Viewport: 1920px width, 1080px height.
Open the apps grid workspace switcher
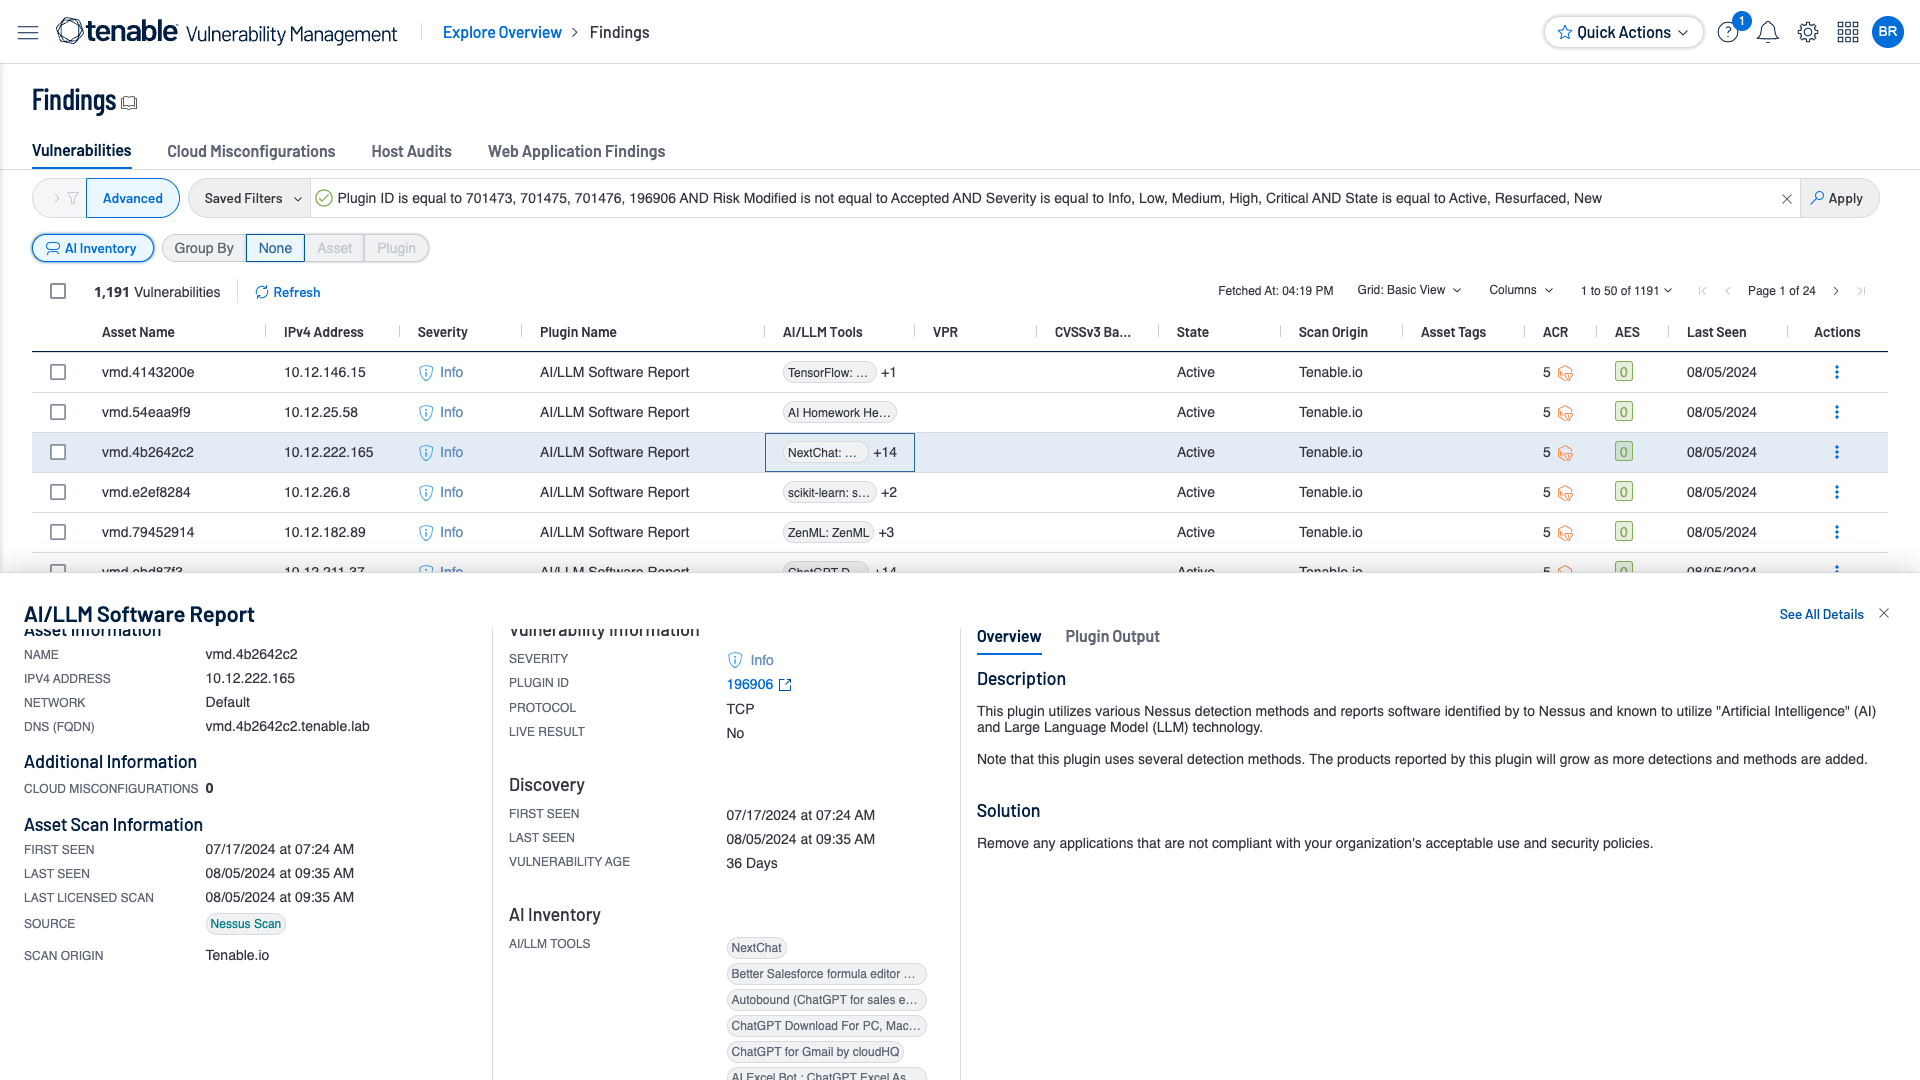[x=1847, y=33]
